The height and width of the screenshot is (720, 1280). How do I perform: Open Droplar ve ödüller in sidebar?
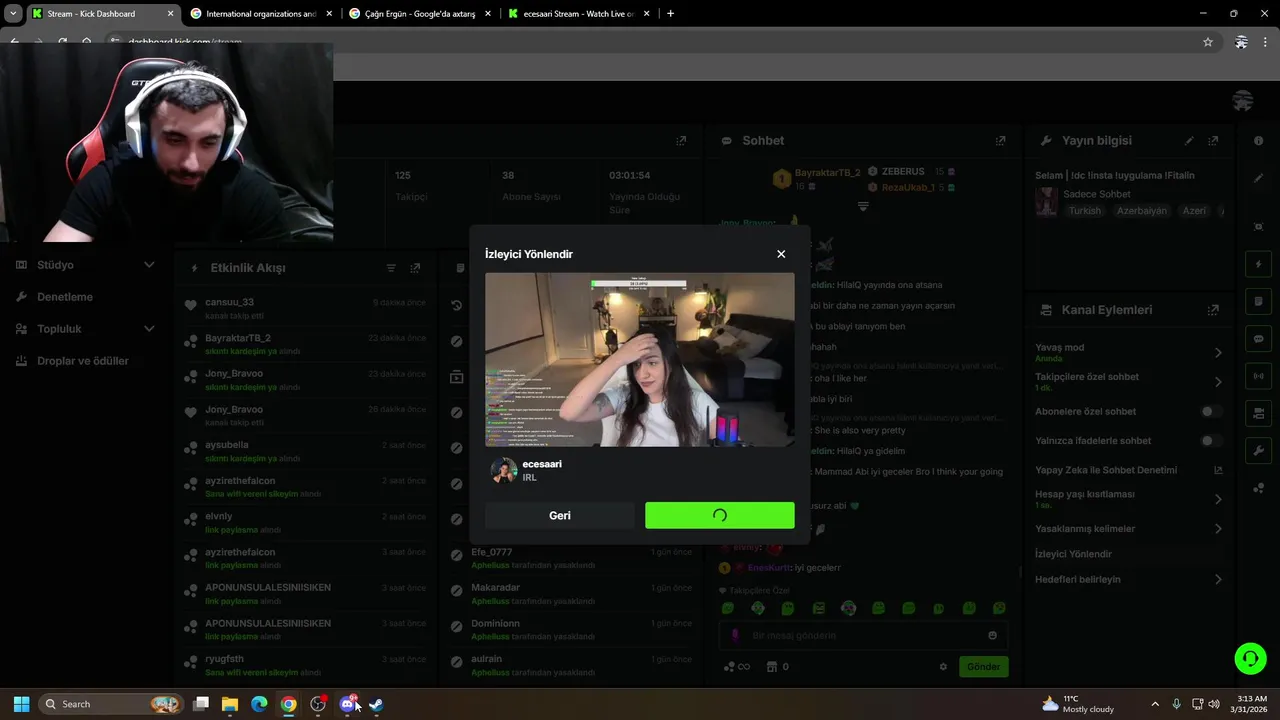coord(85,361)
